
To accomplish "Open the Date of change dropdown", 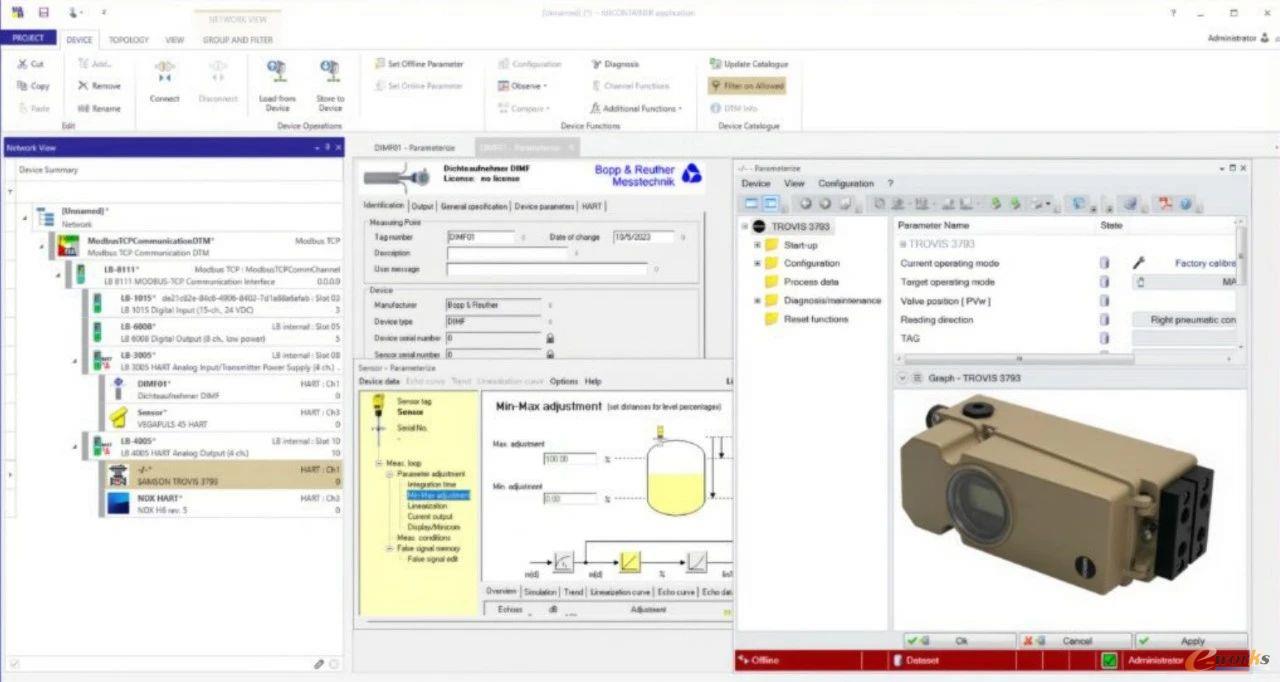I will coord(683,237).
